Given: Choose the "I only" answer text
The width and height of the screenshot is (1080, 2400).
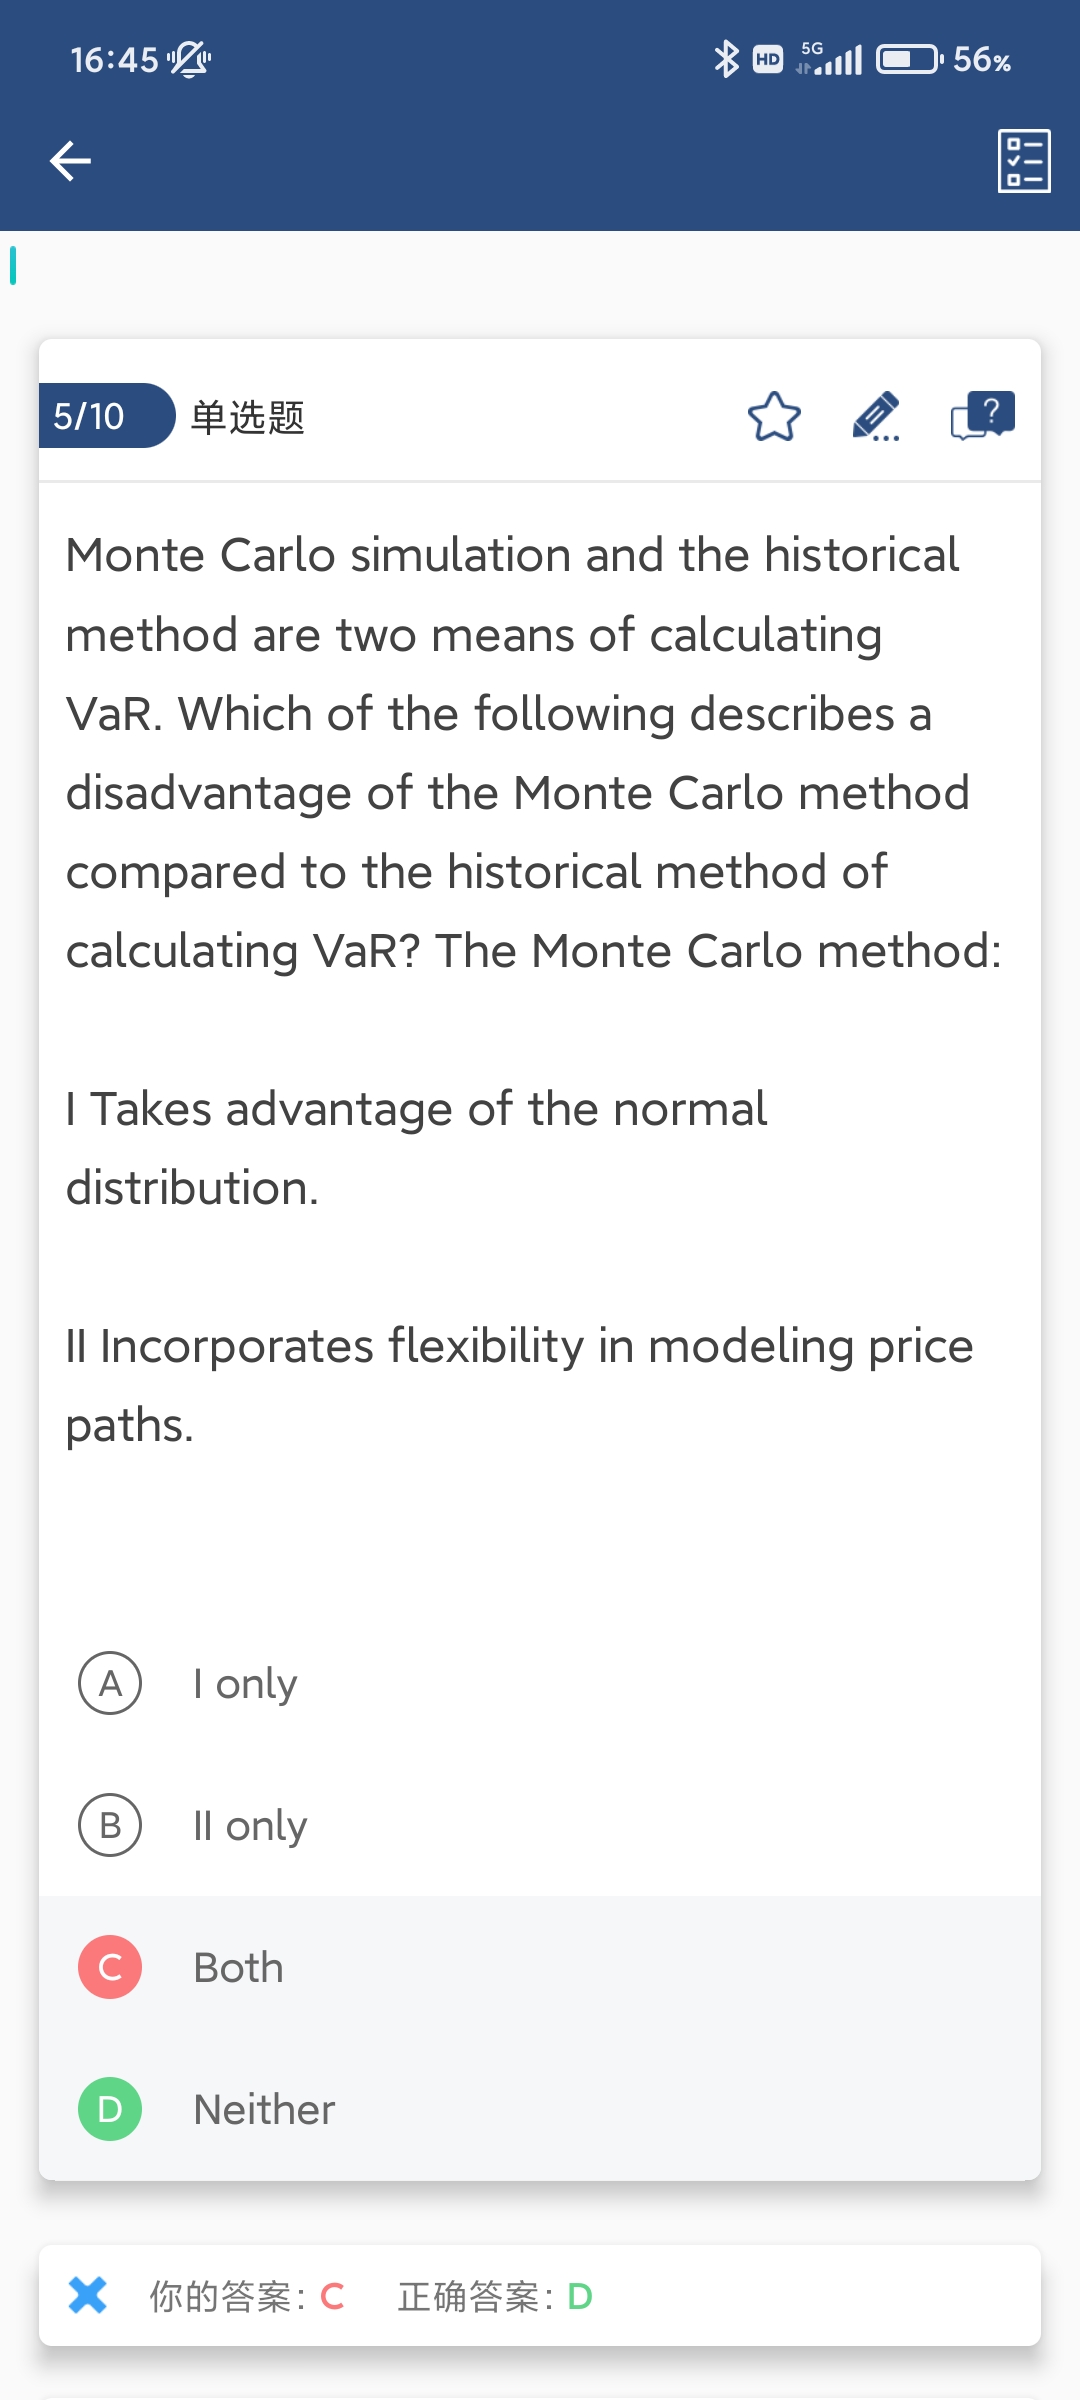Looking at the screenshot, I should tap(245, 1684).
